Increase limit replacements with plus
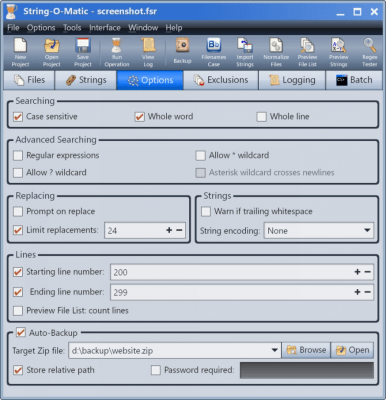Image resolution: width=386 pixels, height=400 pixels. tap(169, 230)
